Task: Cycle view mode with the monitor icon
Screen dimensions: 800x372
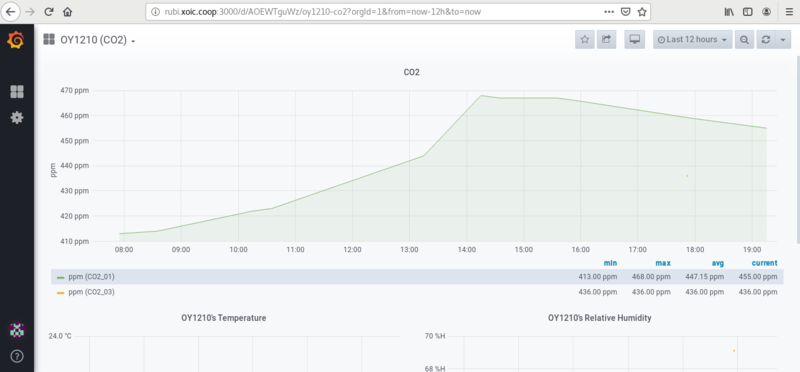Action: (635, 39)
